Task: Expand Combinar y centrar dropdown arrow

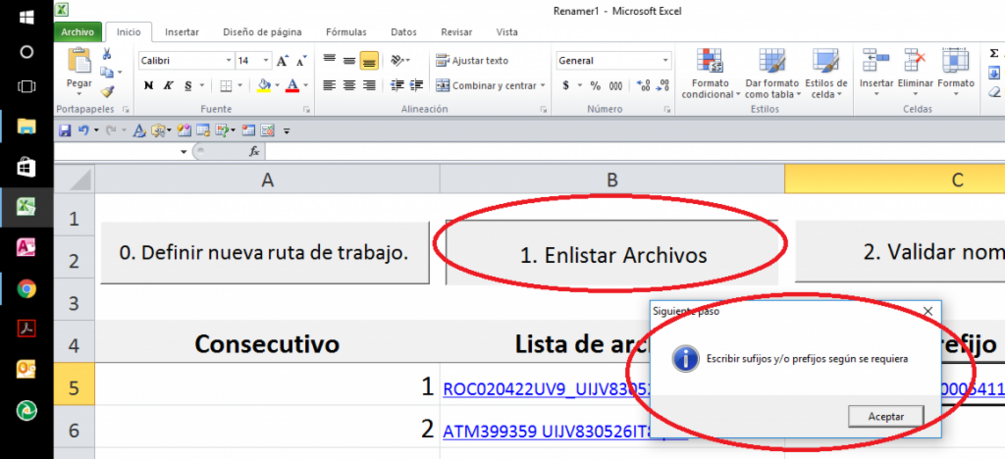Action: pos(542,85)
